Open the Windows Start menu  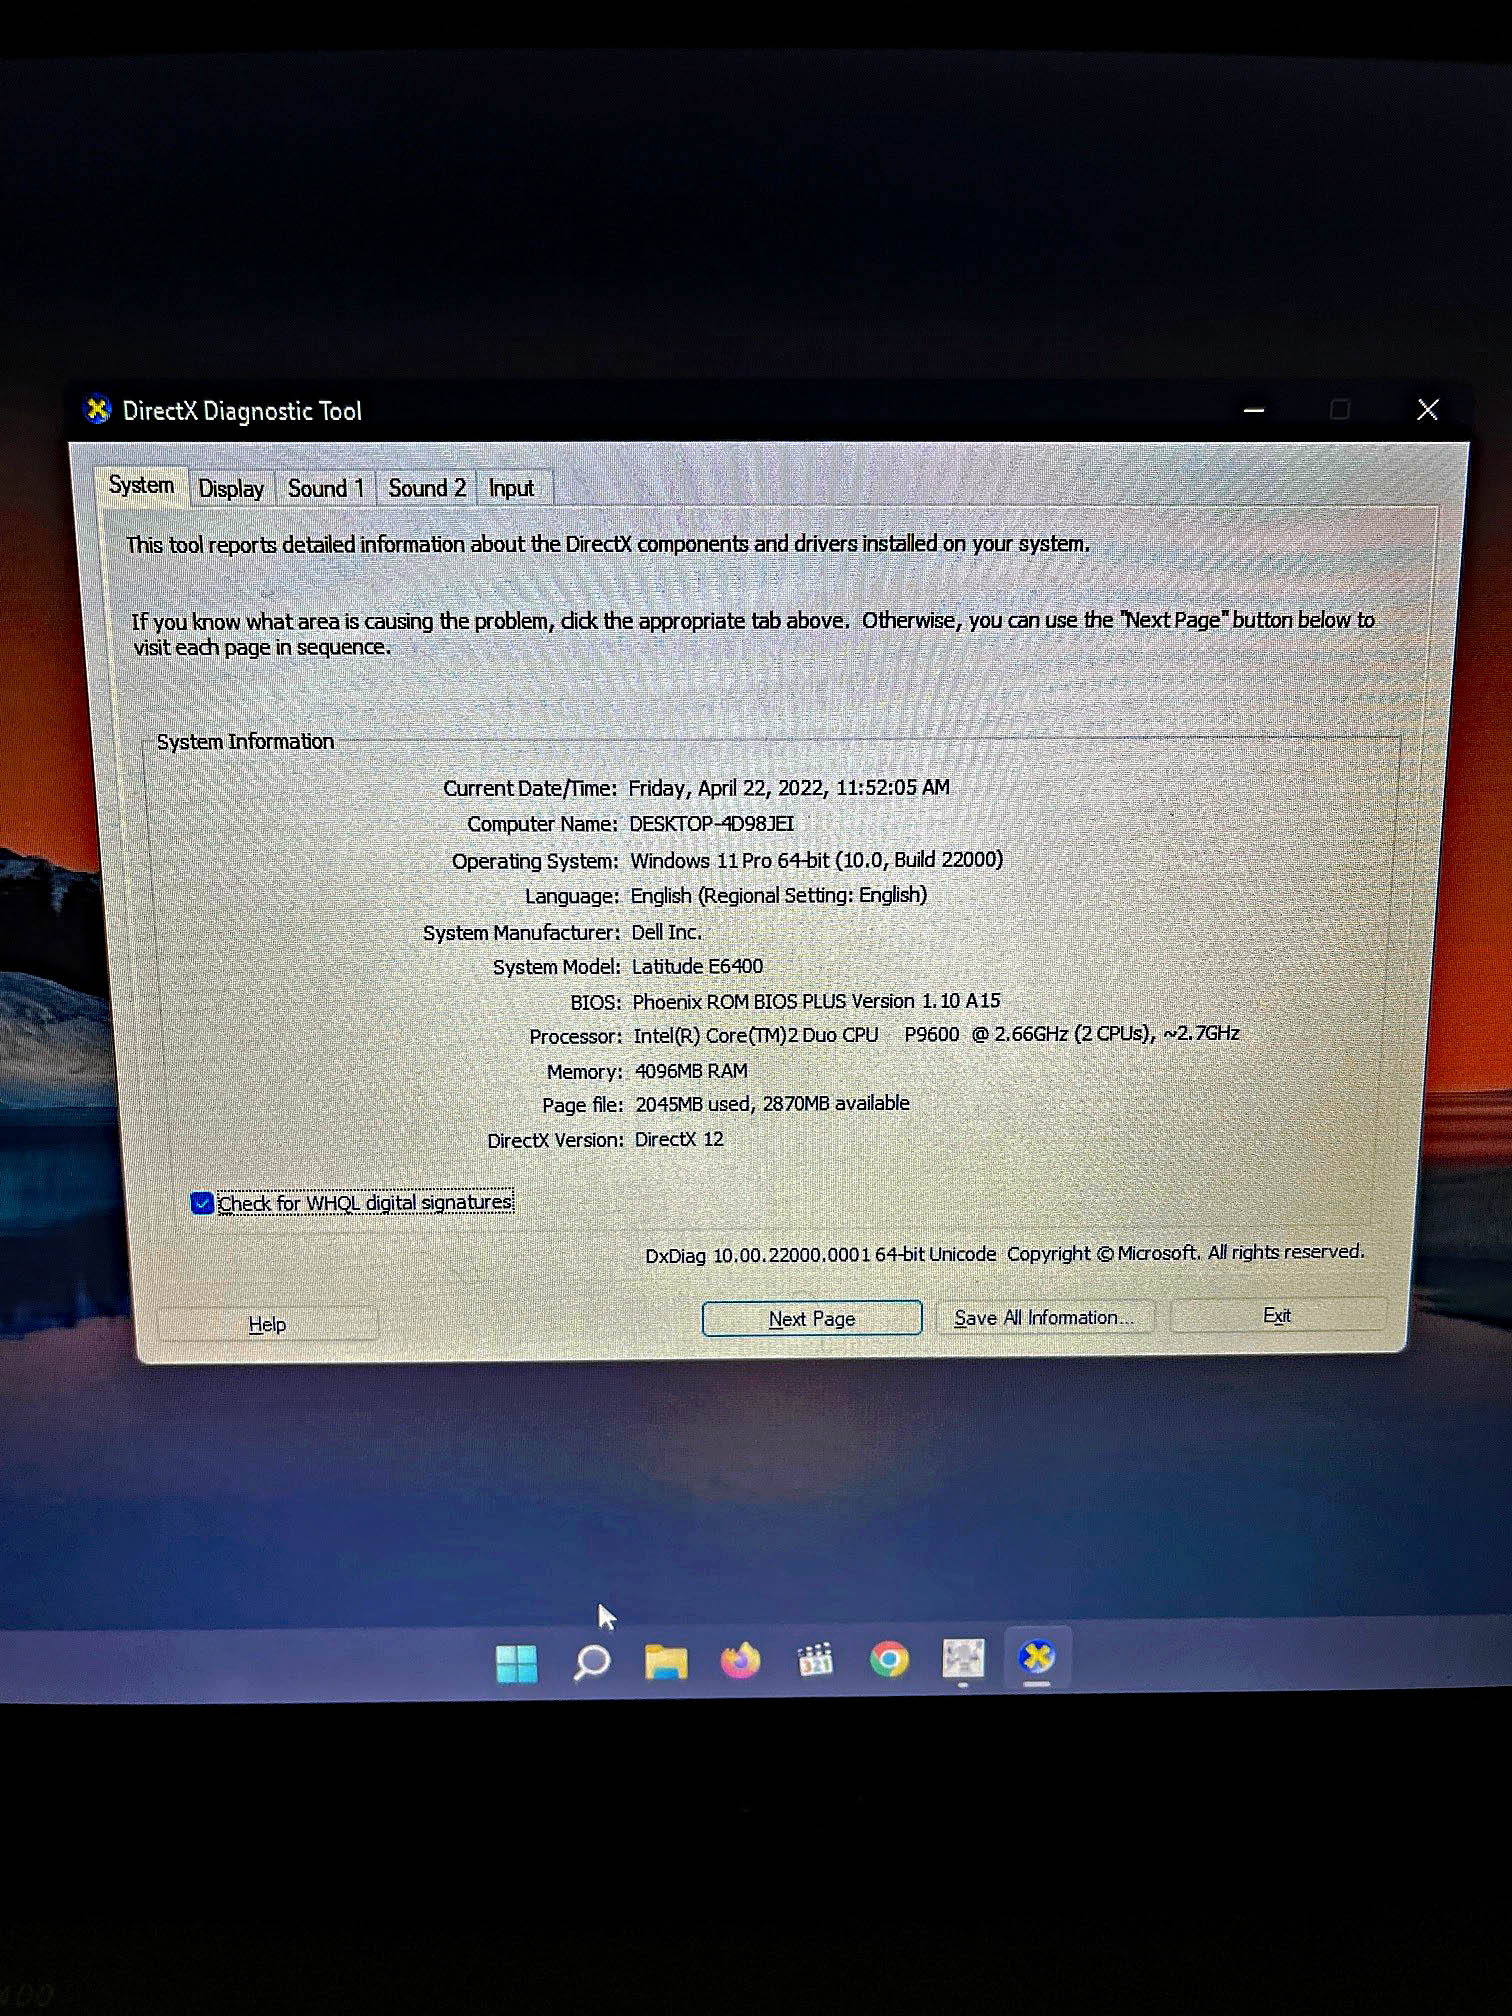click(x=516, y=1663)
